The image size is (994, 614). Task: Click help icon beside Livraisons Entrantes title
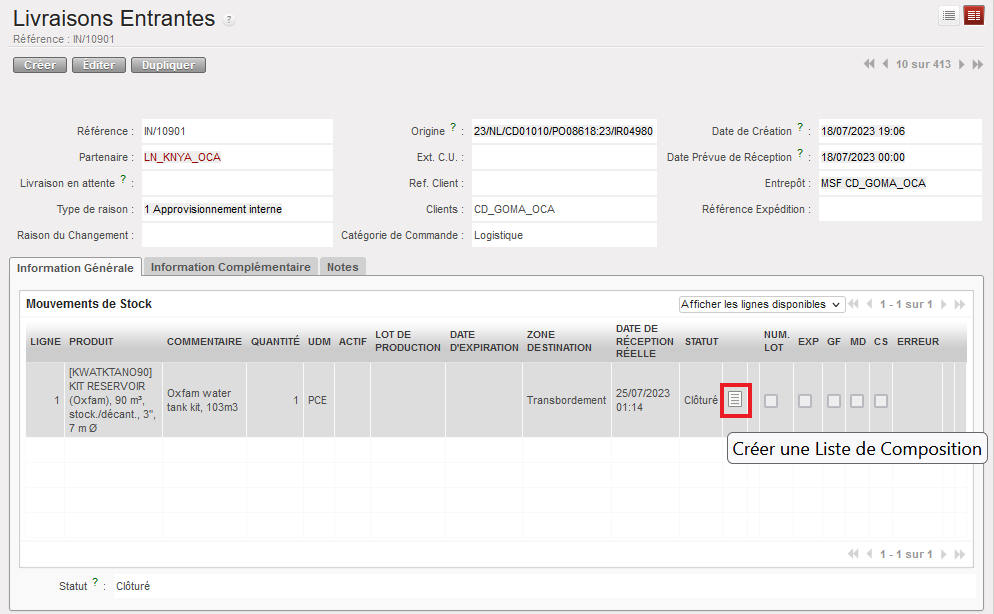coord(229,20)
